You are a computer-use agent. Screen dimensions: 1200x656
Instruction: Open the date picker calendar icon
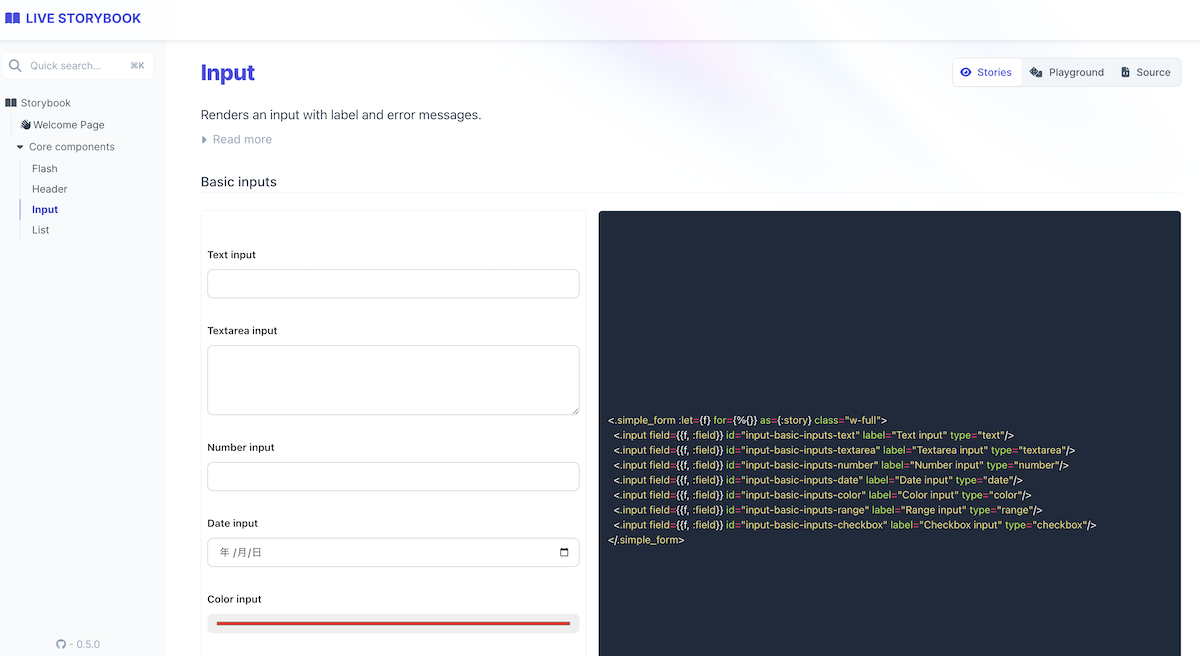pos(564,552)
